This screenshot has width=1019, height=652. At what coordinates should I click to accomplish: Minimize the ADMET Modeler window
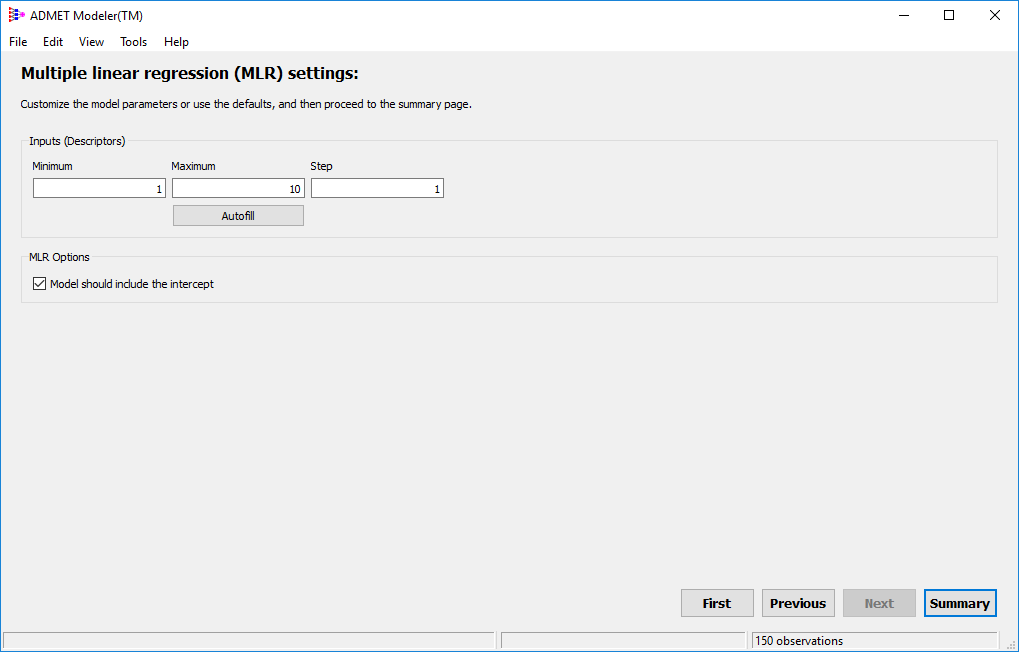pos(903,15)
